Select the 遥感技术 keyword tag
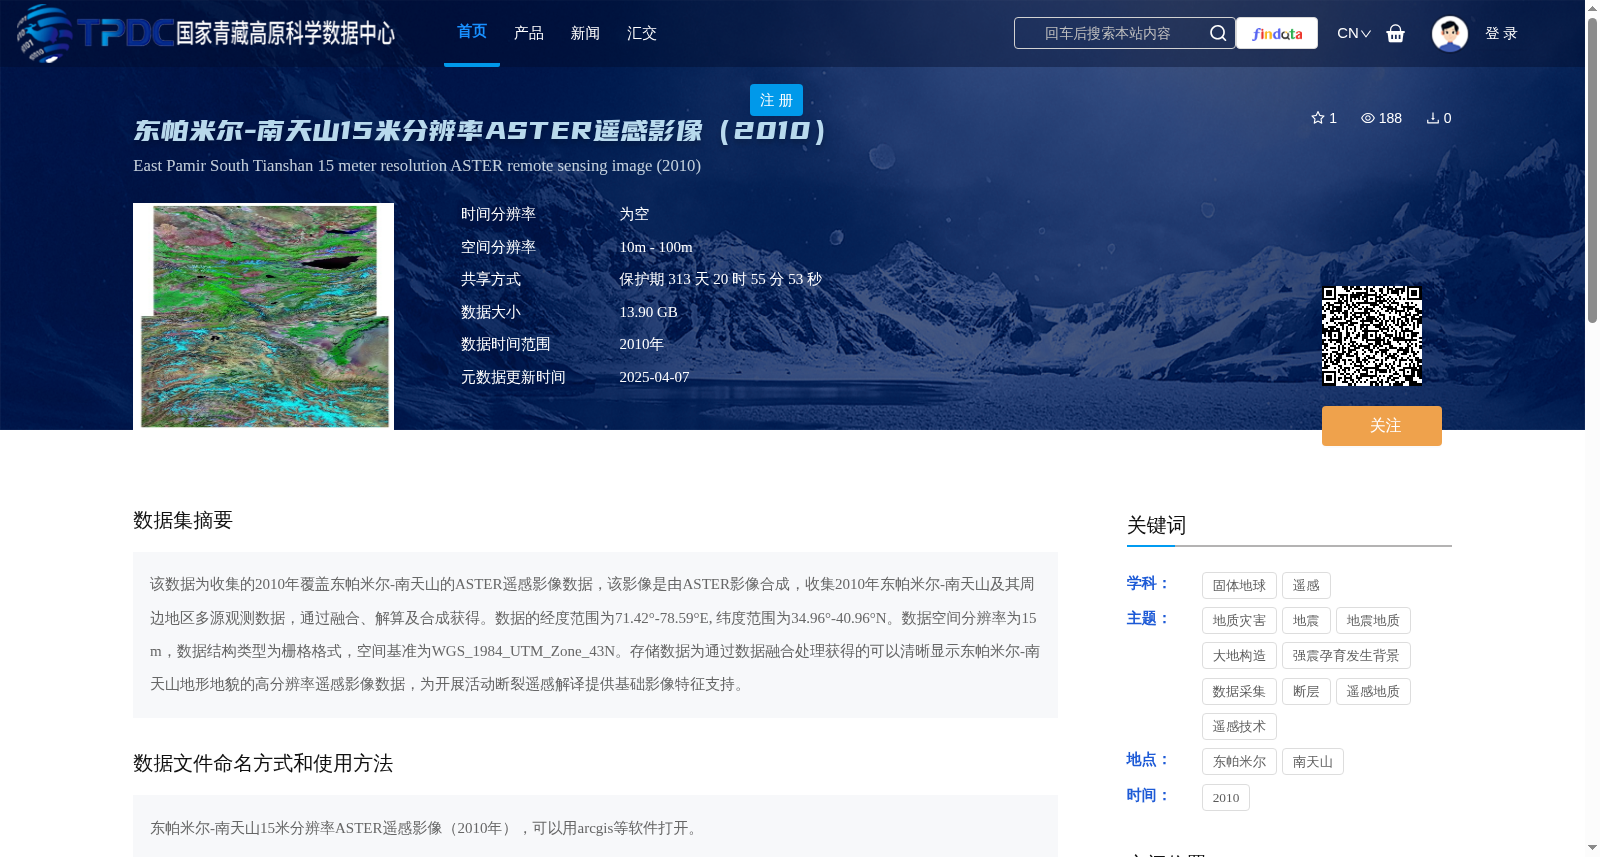1600x857 pixels. [x=1239, y=727]
